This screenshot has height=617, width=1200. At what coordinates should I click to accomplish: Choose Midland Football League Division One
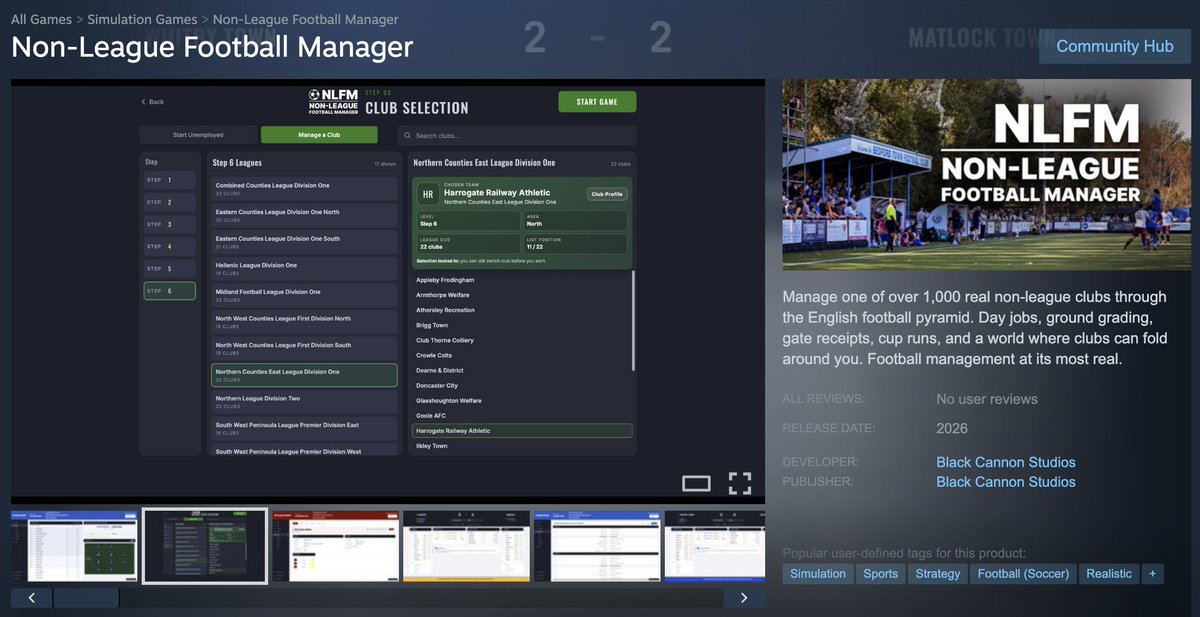(304, 295)
